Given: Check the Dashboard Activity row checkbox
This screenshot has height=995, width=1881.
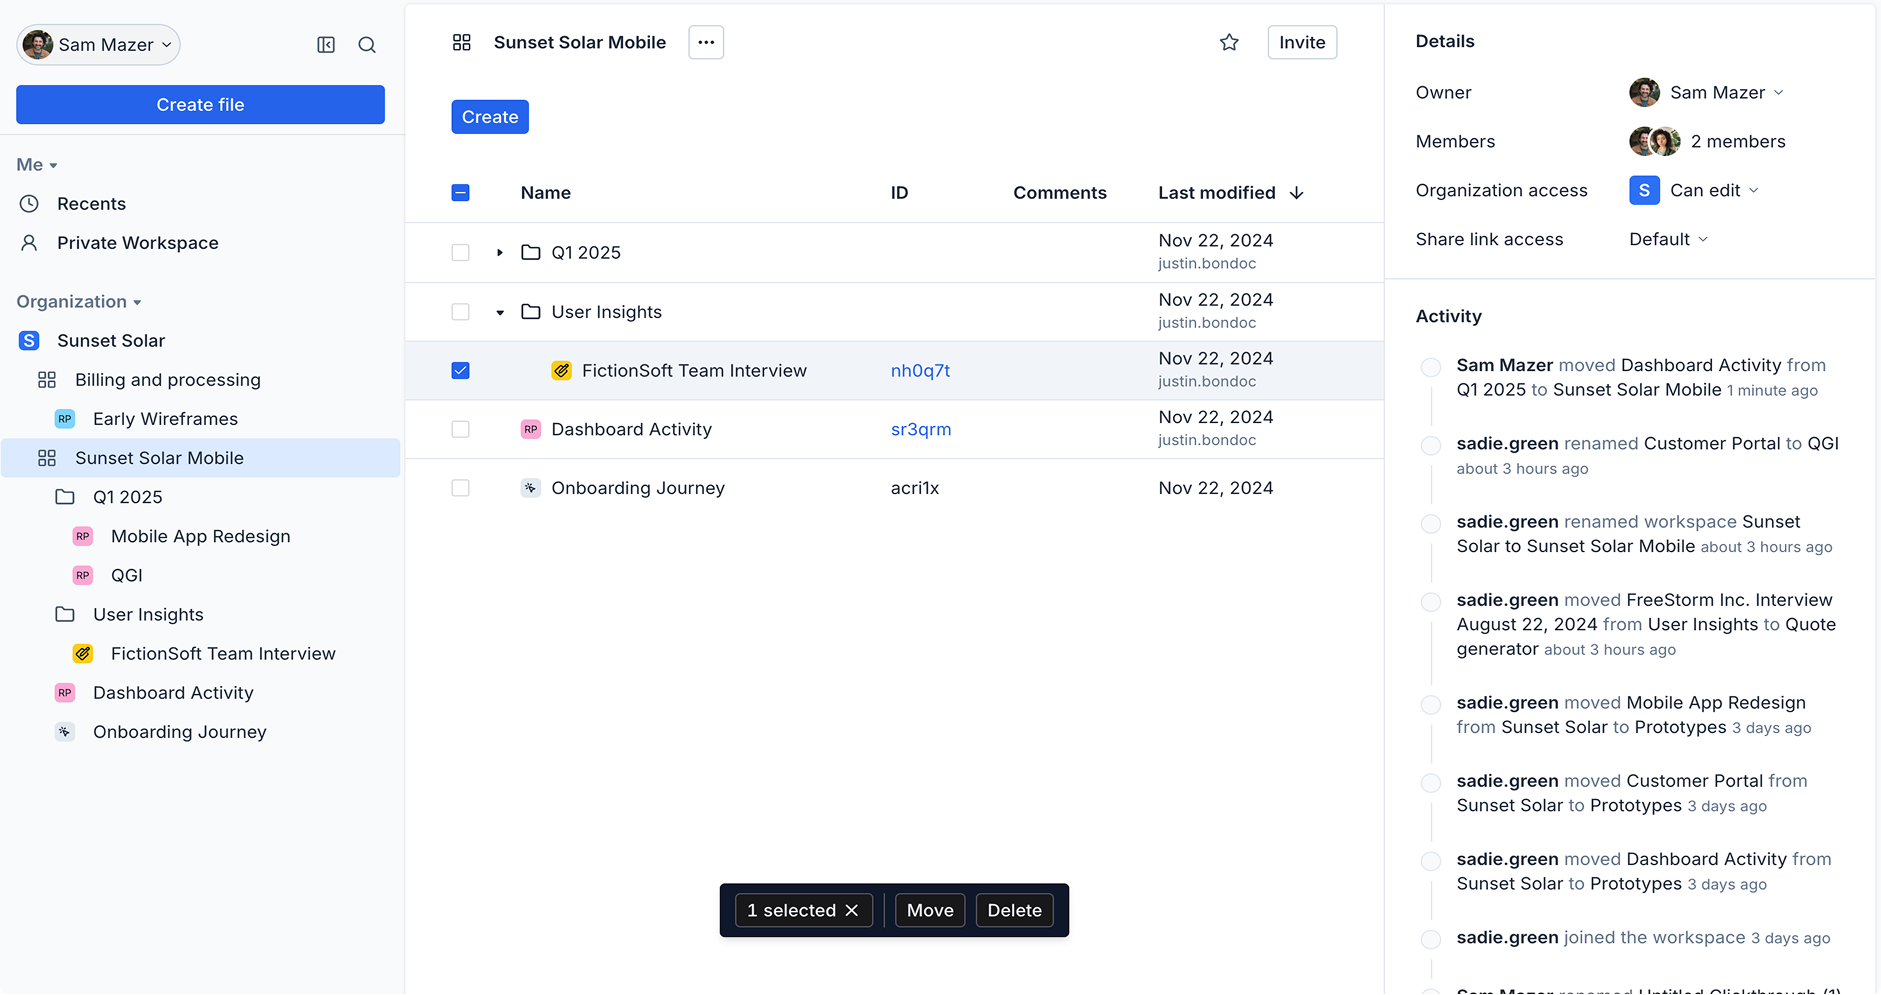Looking at the screenshot, I should pyautogui.click(x=460, y=429).
